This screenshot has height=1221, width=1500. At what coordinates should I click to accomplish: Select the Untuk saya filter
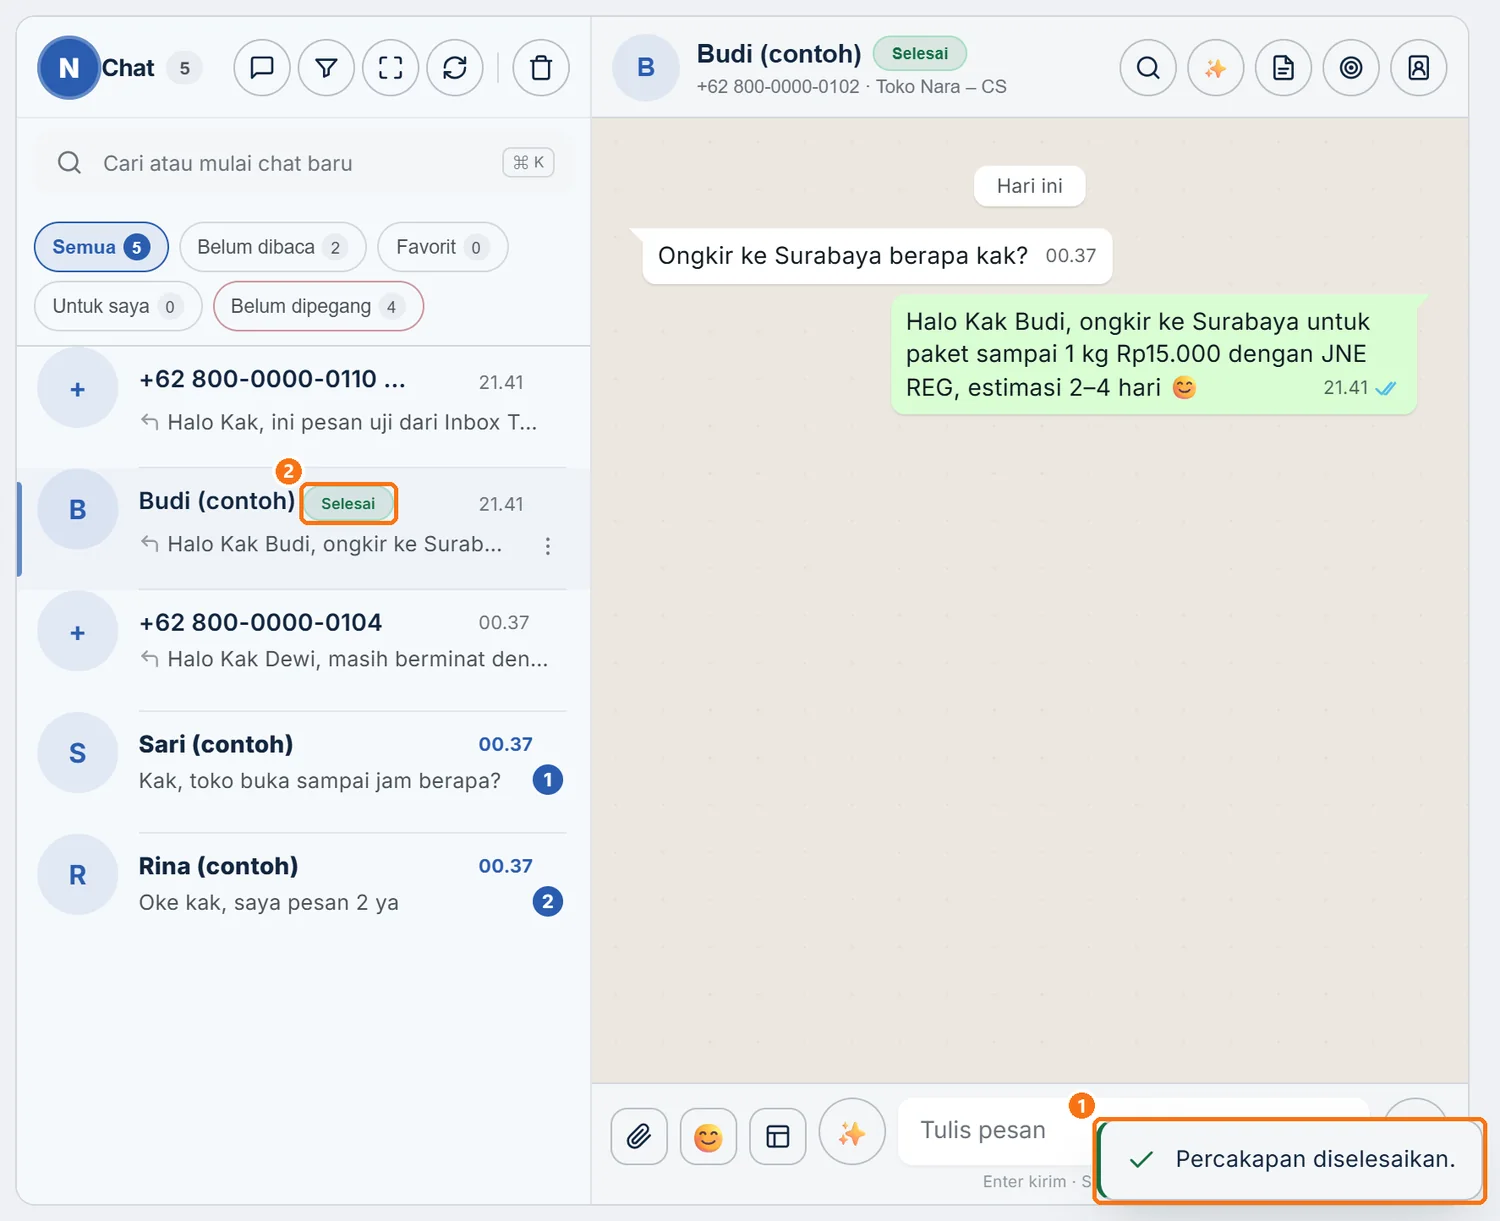(x=118, y=306)
